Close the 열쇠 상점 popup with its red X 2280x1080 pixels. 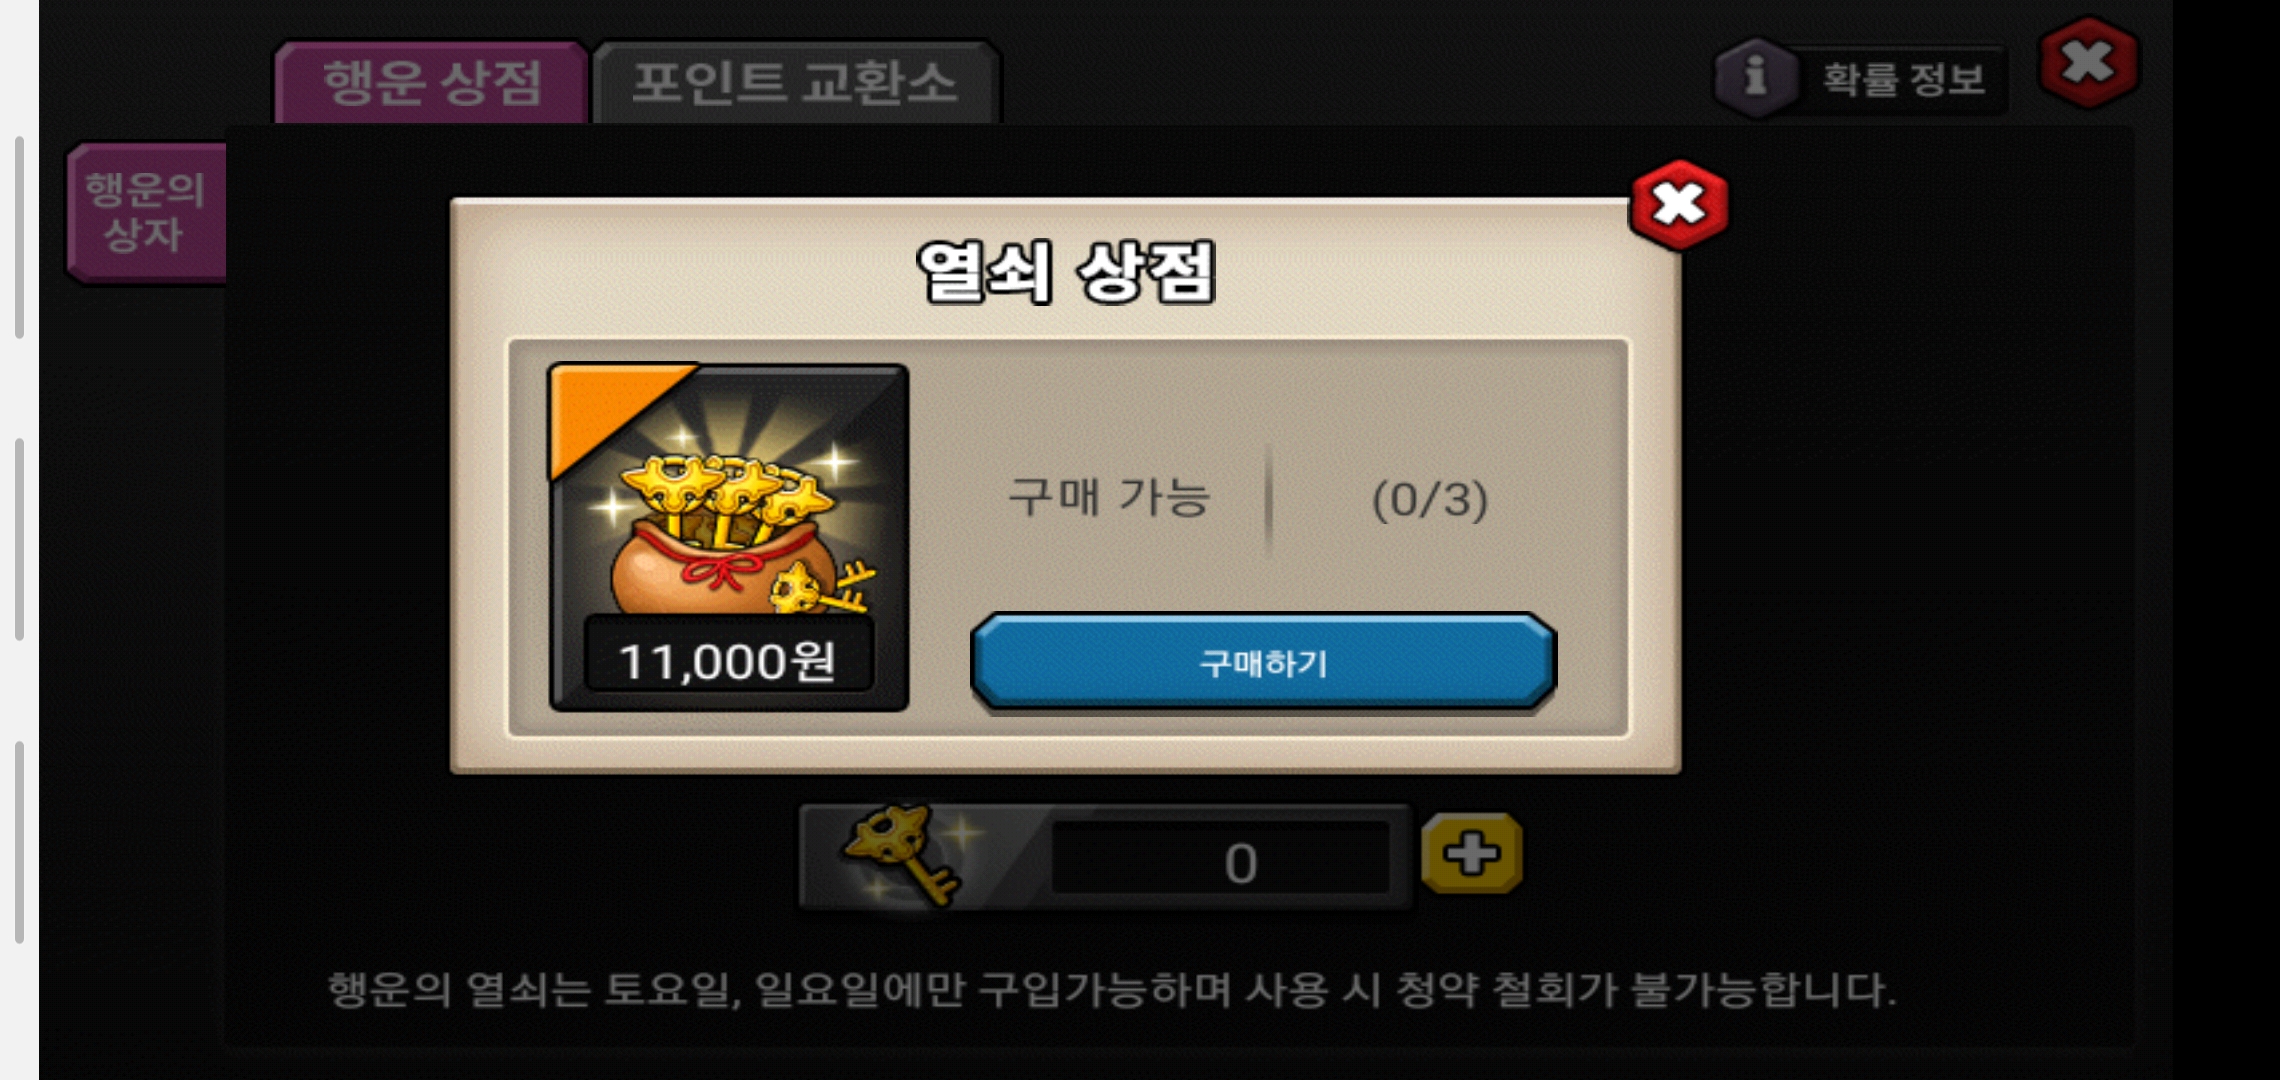(1679, 204)
